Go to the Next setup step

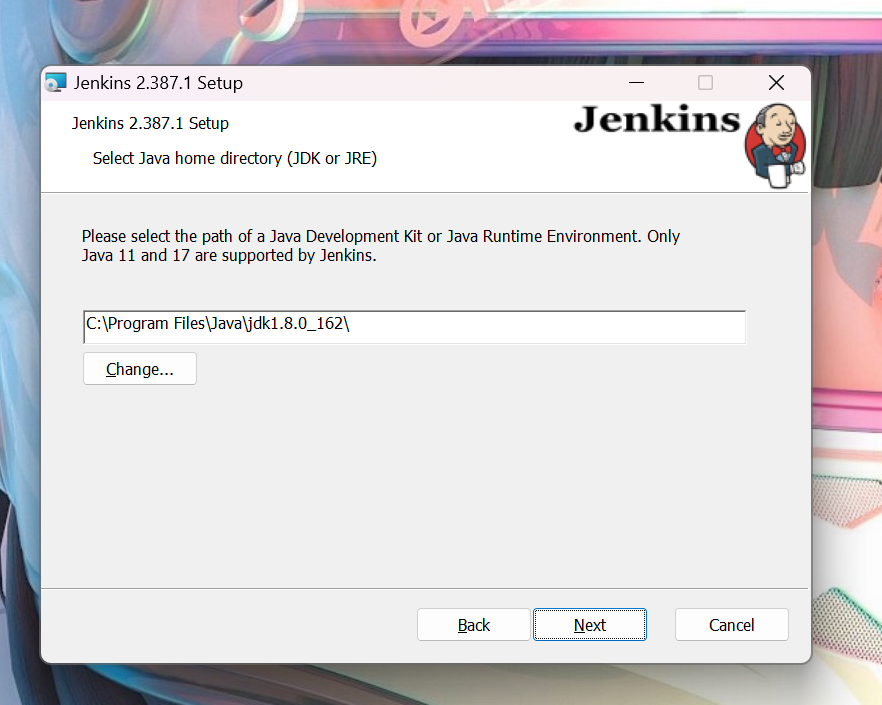point(590,625)
